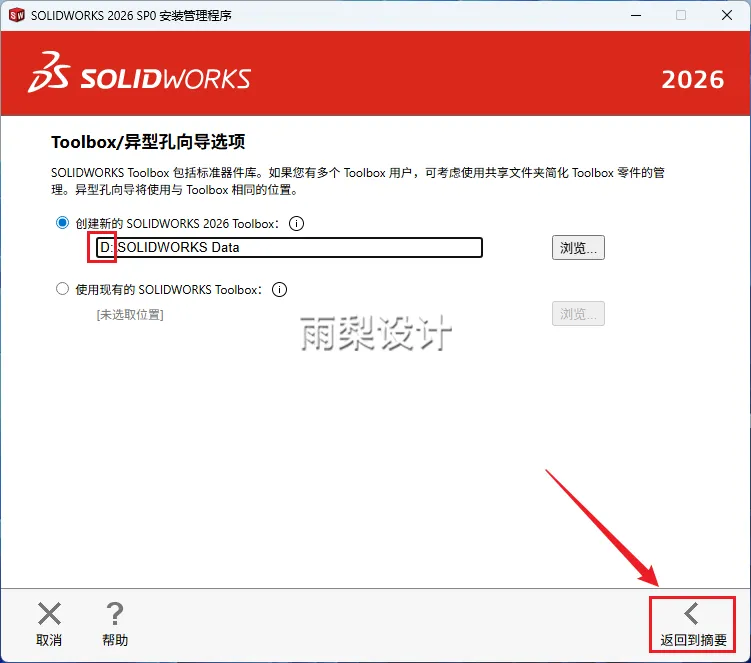Screen dimensions: 751x663
Task: Open info tooltip for using existing Toolbox
Action: coord(279,290)
